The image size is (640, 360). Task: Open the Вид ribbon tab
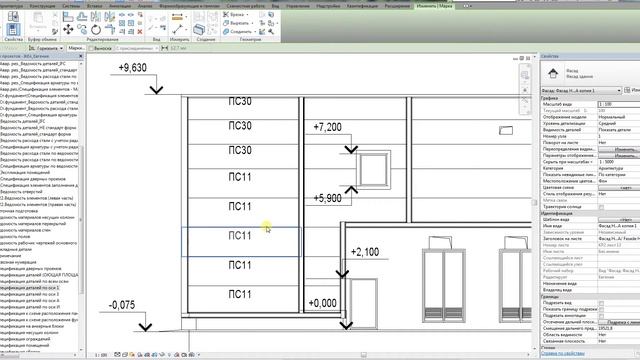tap(276, 6)
